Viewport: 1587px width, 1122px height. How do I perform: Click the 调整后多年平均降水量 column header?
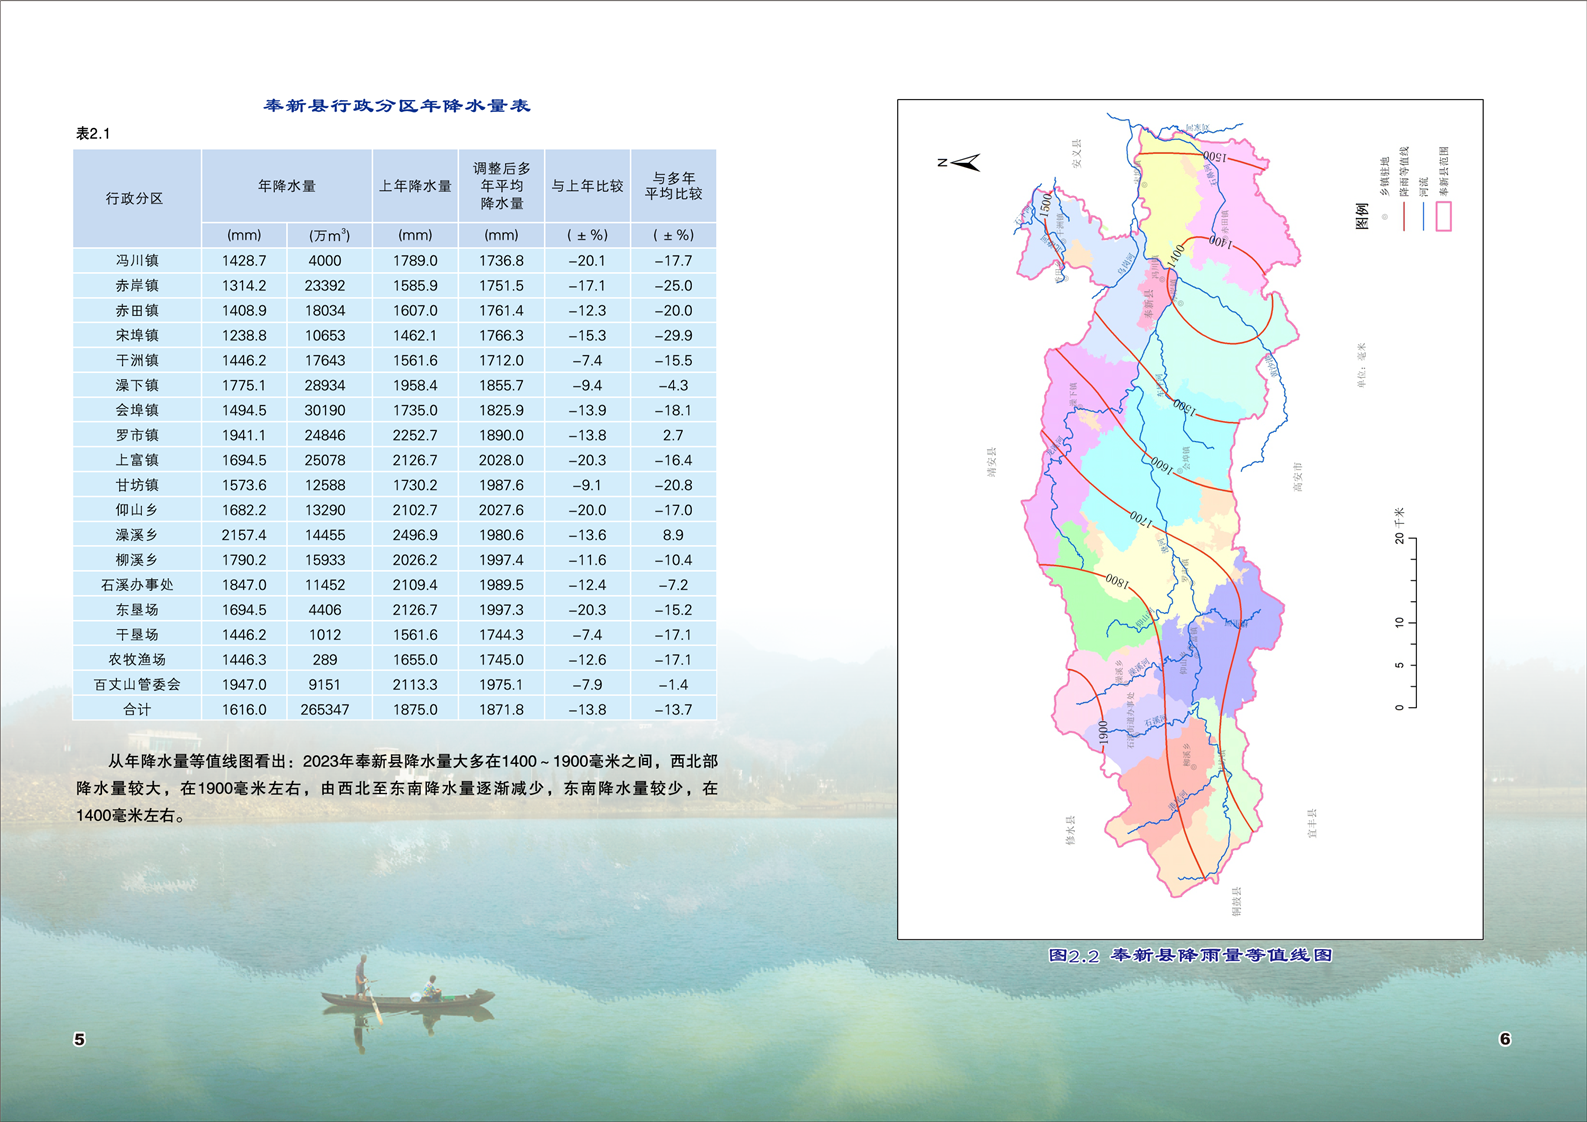pos(501,186)
